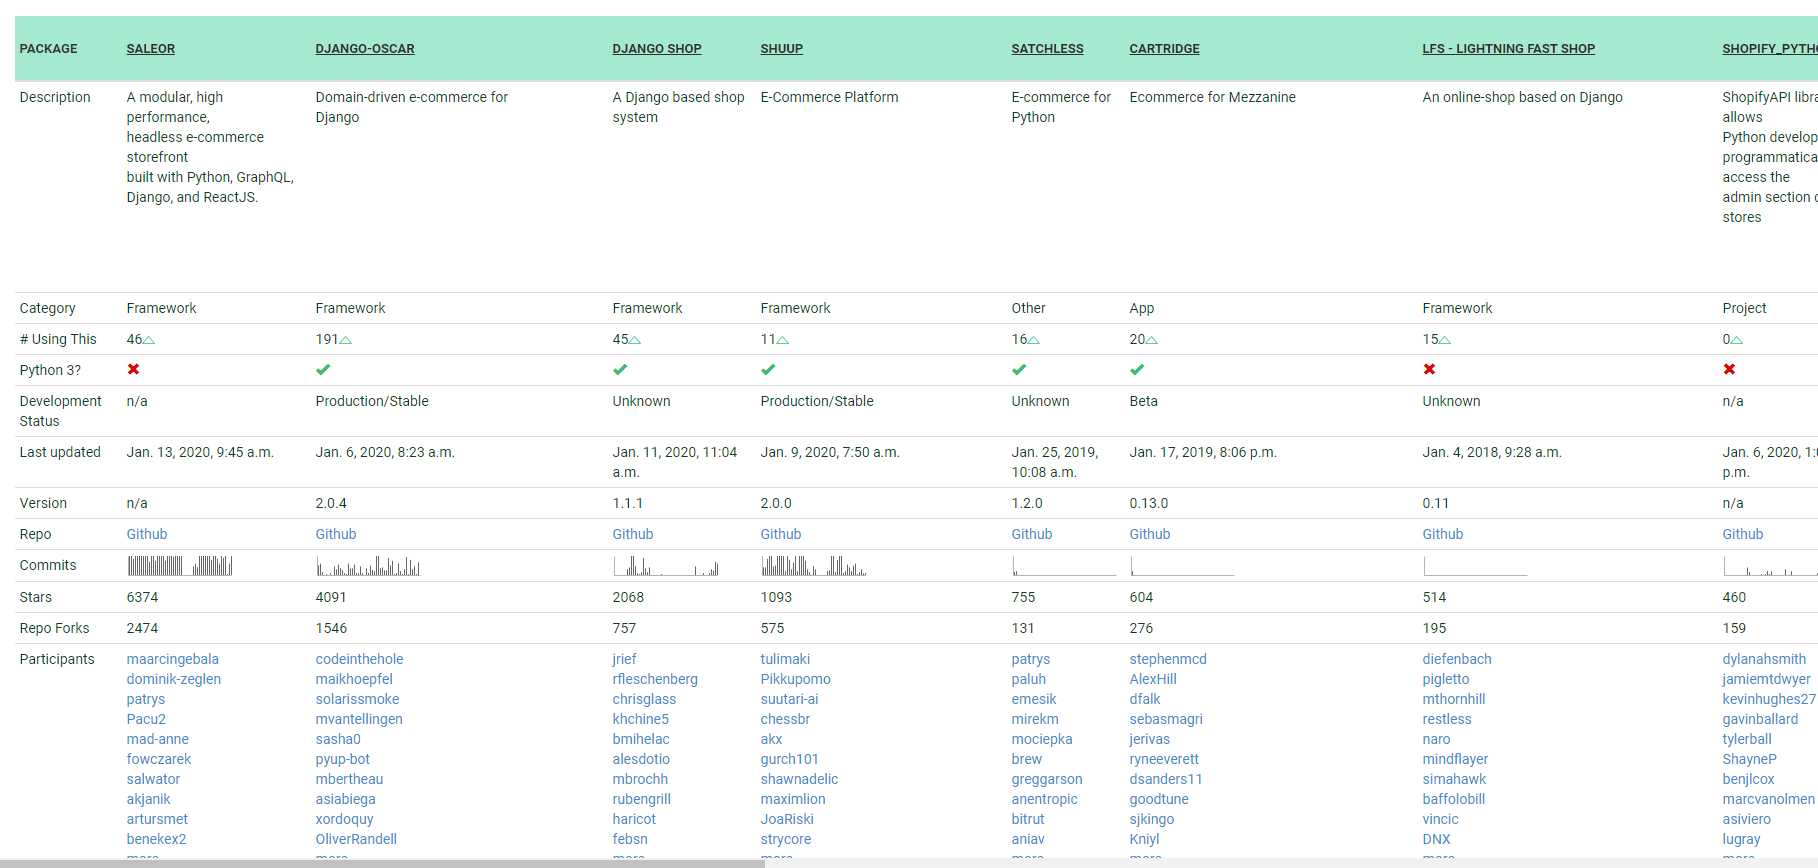
Task: Open participant maikhoepfel's profile
Action: click(x=354, y=679)
